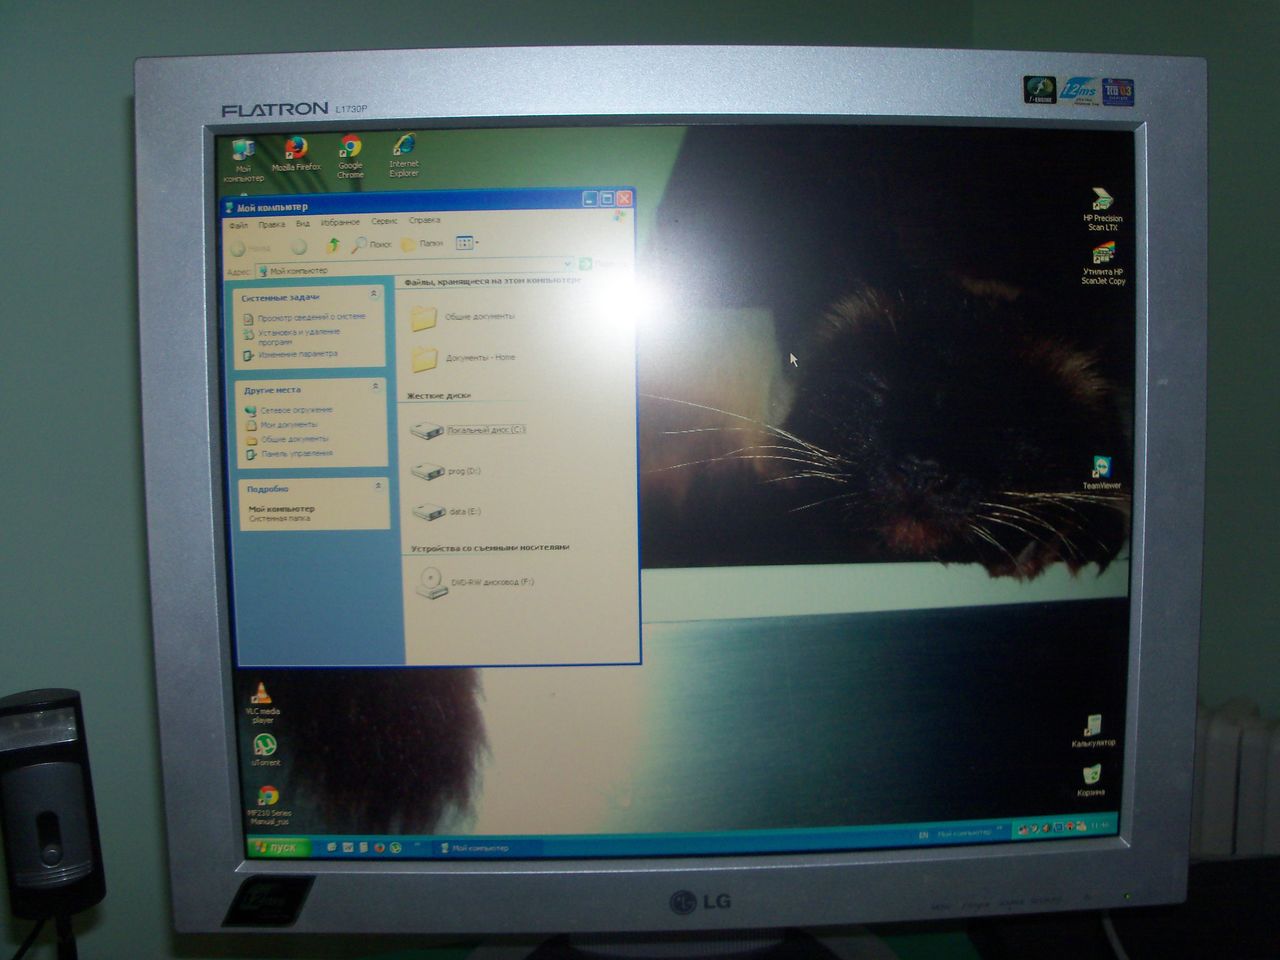
Task: Open Internet Explorer desktop icon
Action: (404, 150)
